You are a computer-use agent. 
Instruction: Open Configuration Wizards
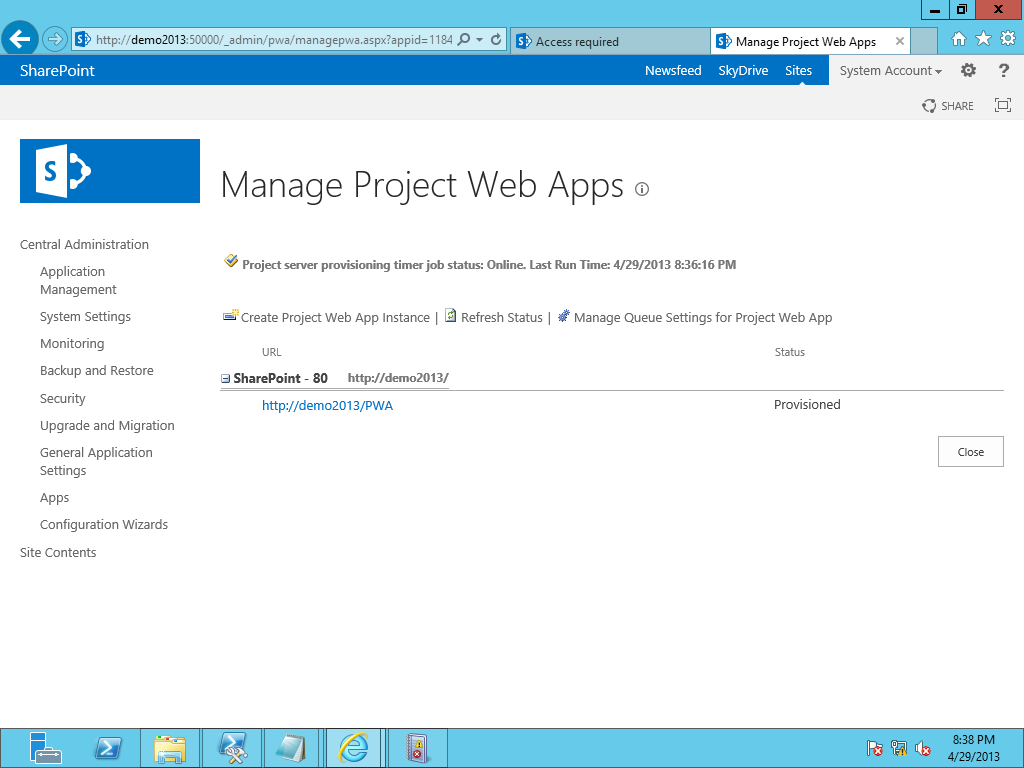click(104, 524)
